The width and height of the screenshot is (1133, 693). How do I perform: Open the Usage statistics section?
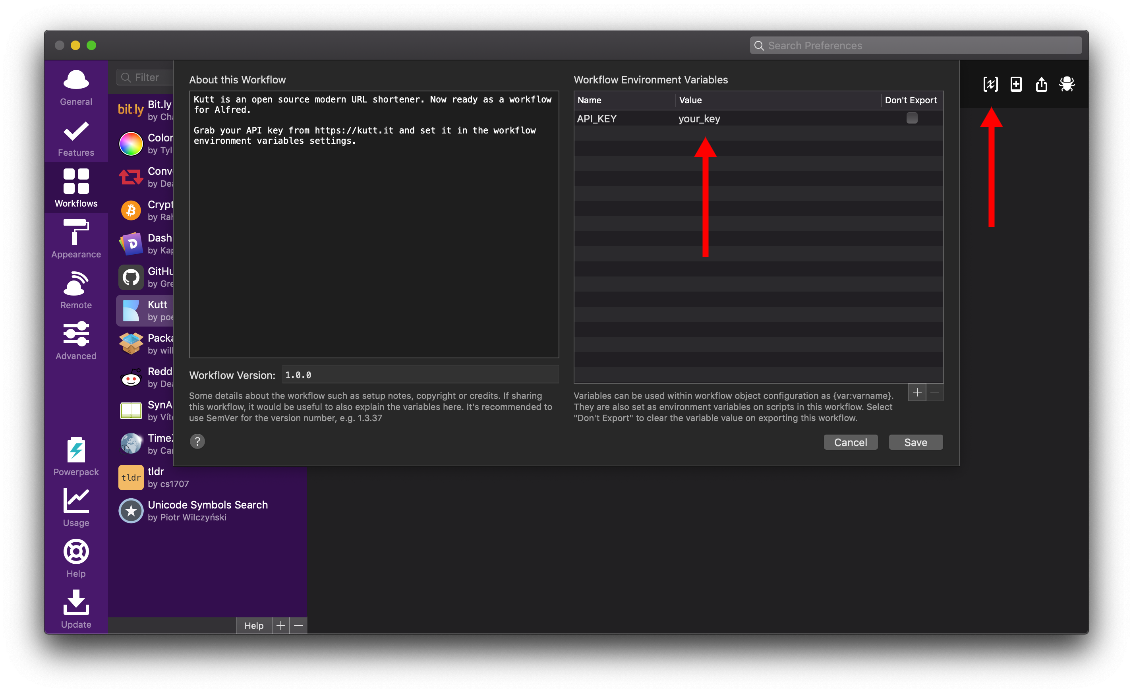pos(76,508)
